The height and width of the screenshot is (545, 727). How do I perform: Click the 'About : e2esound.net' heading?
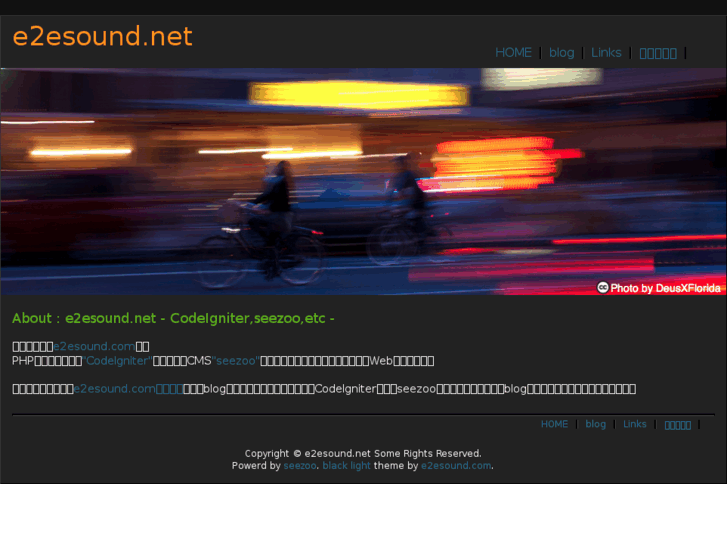coord(173,318)
